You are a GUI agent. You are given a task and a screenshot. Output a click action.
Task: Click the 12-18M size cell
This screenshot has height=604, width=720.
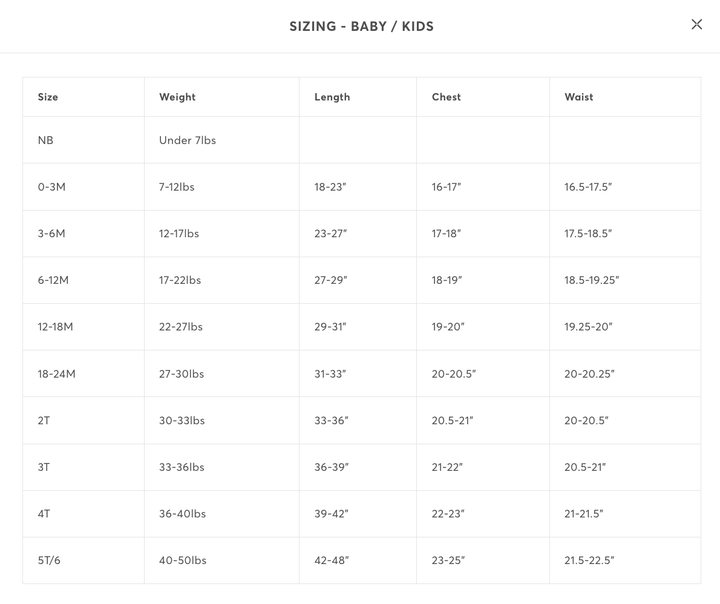(x=55, y=327)
